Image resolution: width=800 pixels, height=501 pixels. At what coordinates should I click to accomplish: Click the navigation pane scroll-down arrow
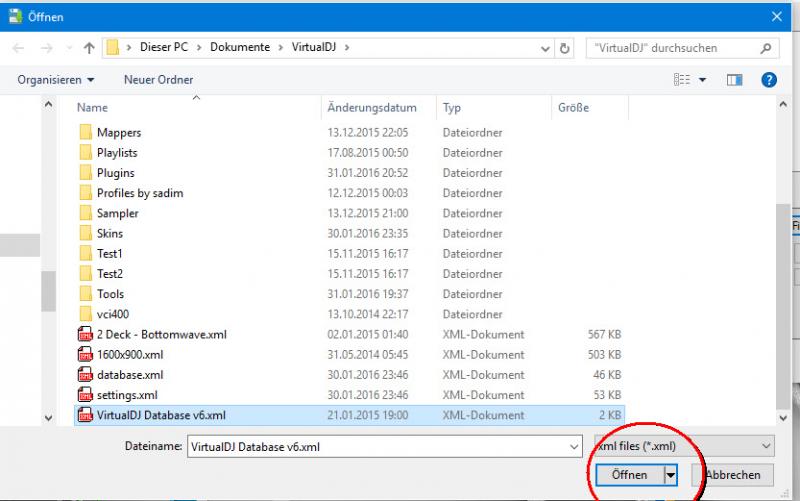pos(48,418)
